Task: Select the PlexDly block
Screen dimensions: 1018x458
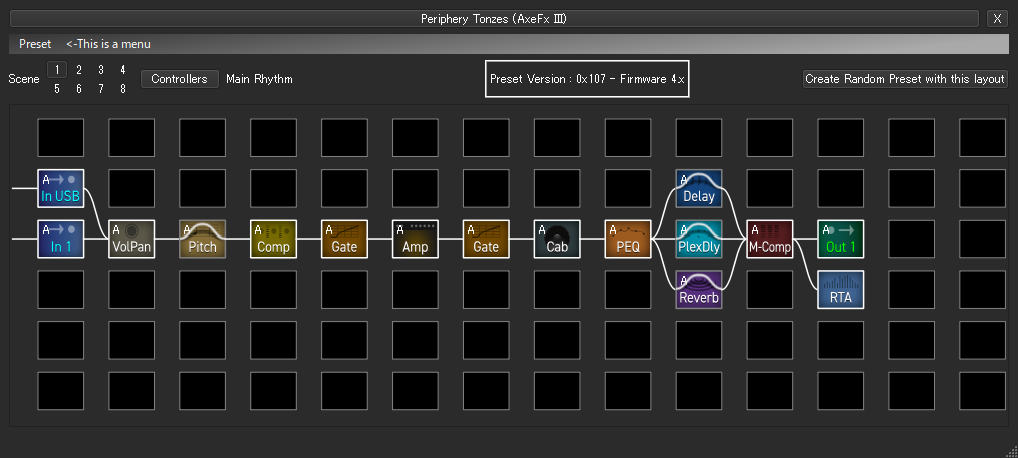Action: (699, 239)
